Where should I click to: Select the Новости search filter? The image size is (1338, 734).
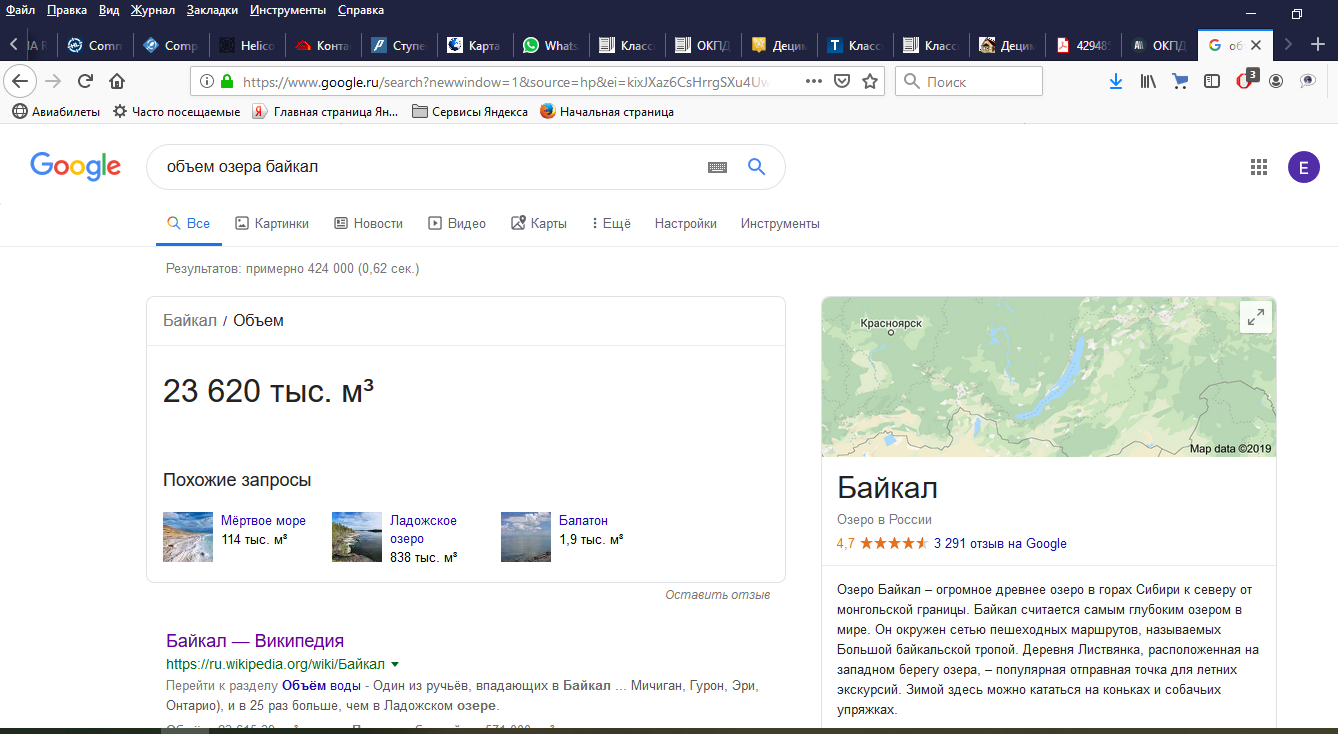click(x=368, y=223)
